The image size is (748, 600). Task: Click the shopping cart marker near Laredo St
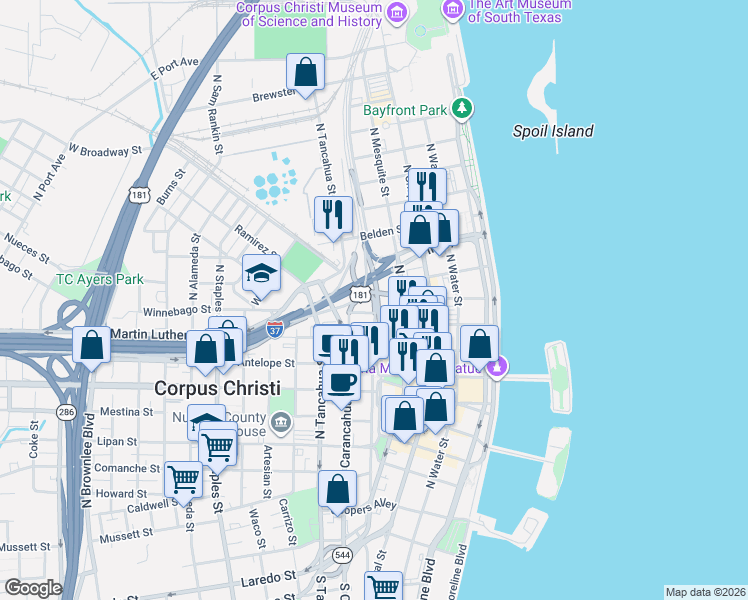point(384,586)
